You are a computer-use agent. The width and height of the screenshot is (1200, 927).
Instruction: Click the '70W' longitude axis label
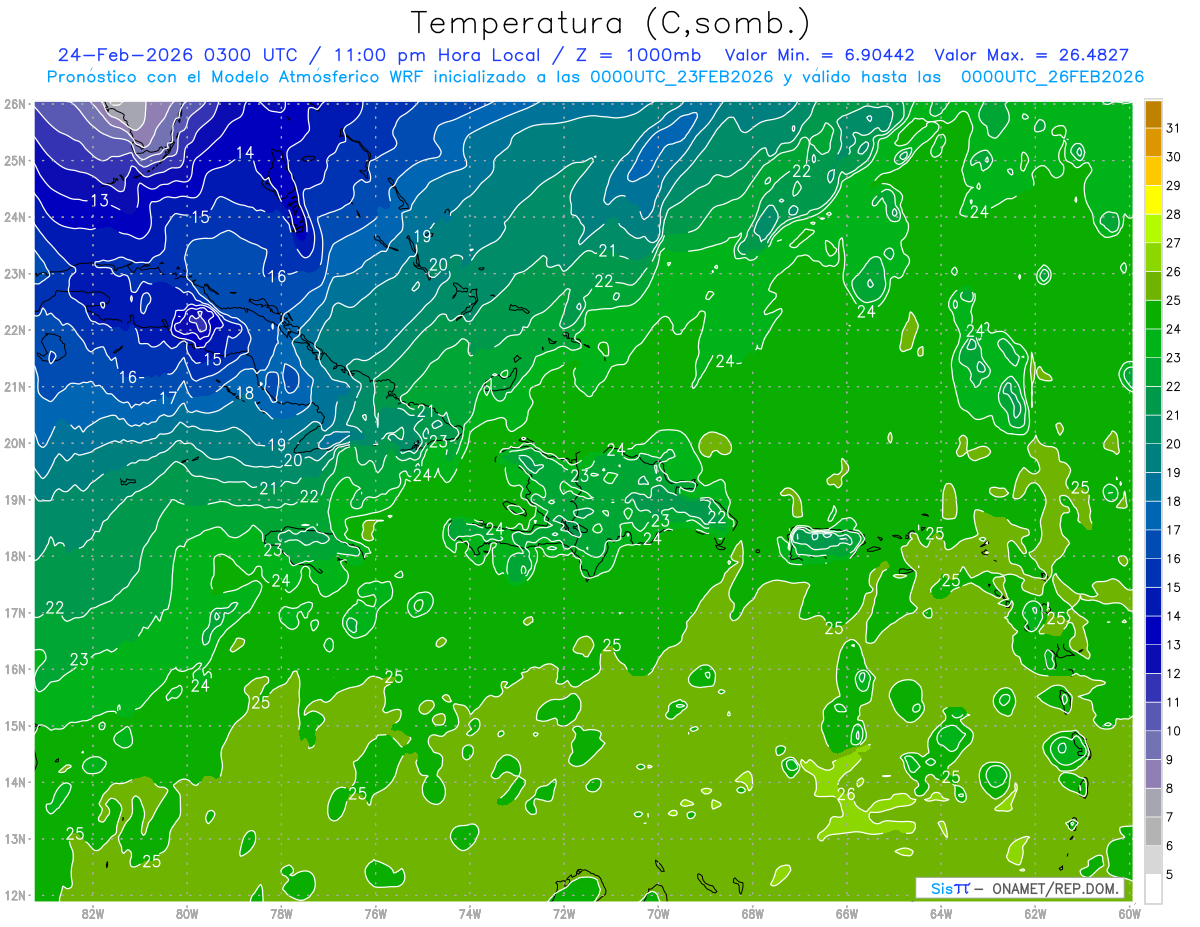pos(658,914)
